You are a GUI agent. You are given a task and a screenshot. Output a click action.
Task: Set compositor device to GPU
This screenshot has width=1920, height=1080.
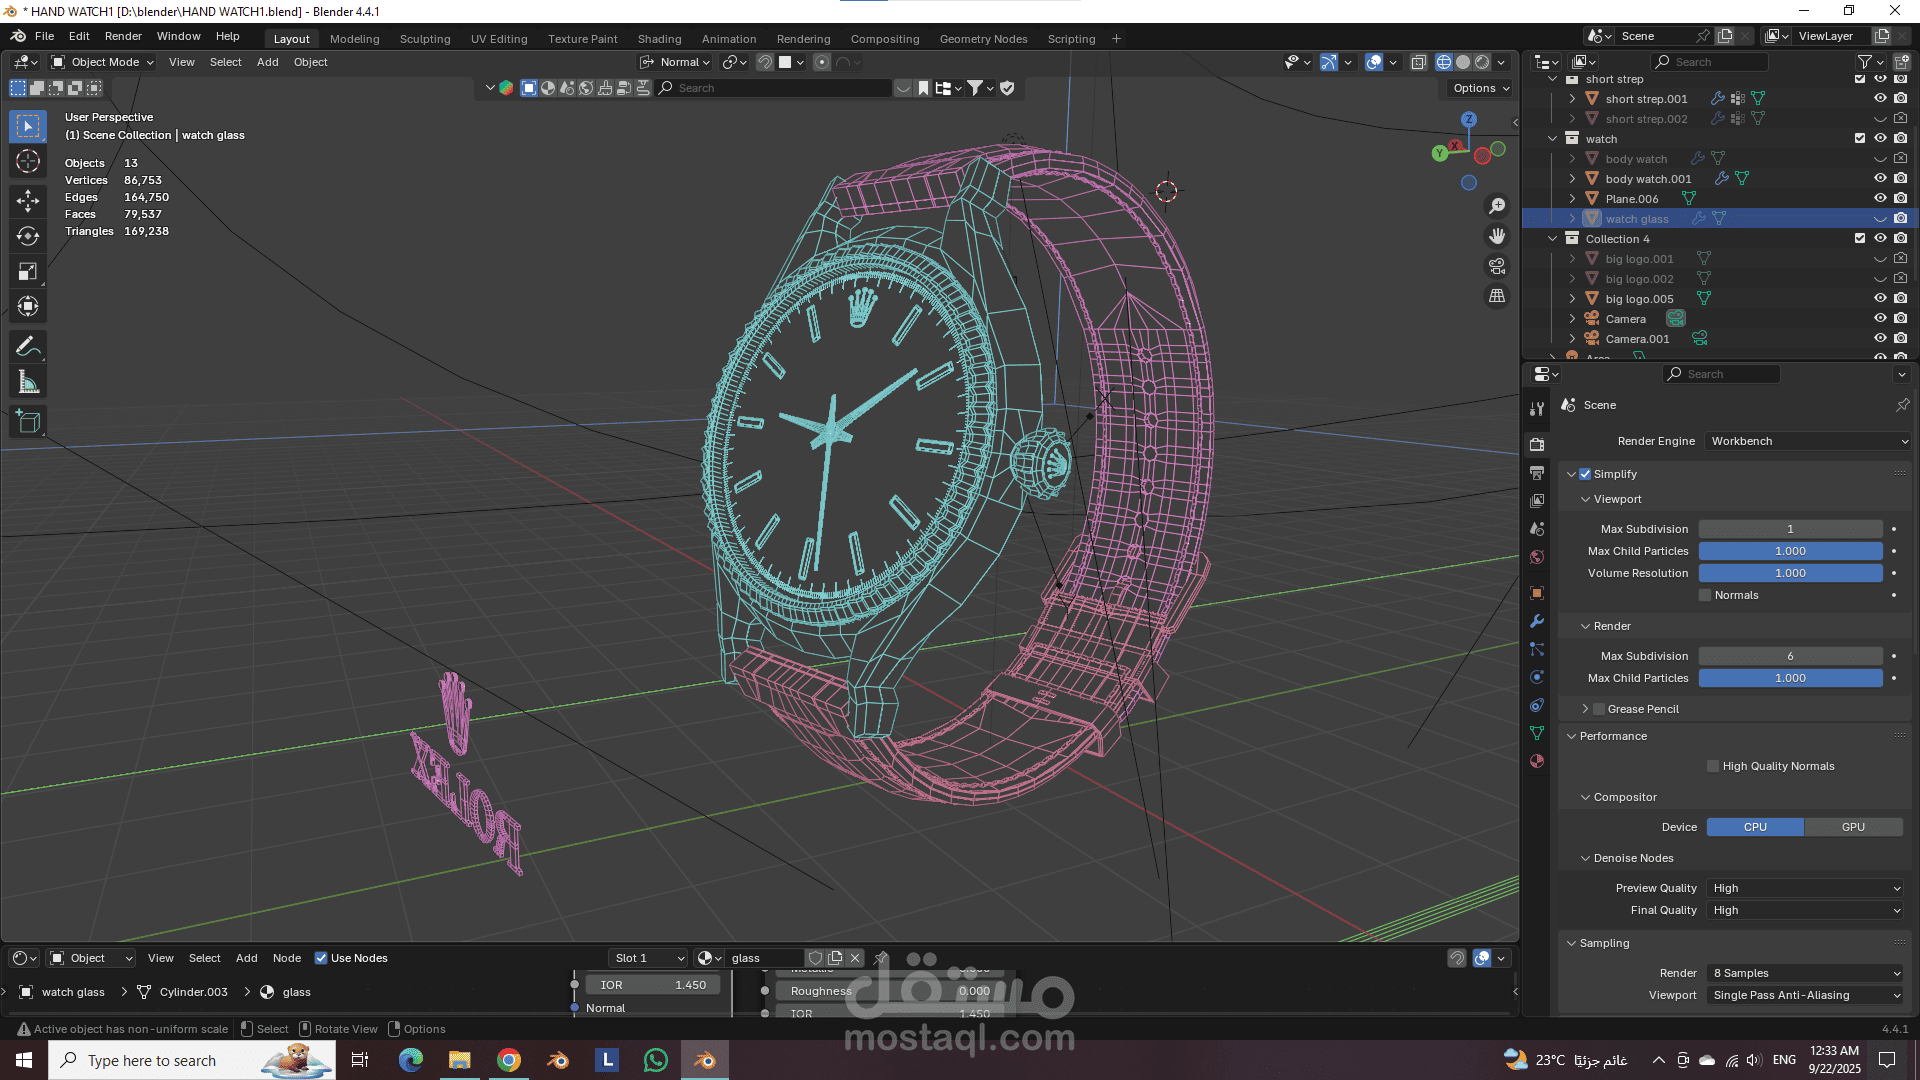point(1853,827)
